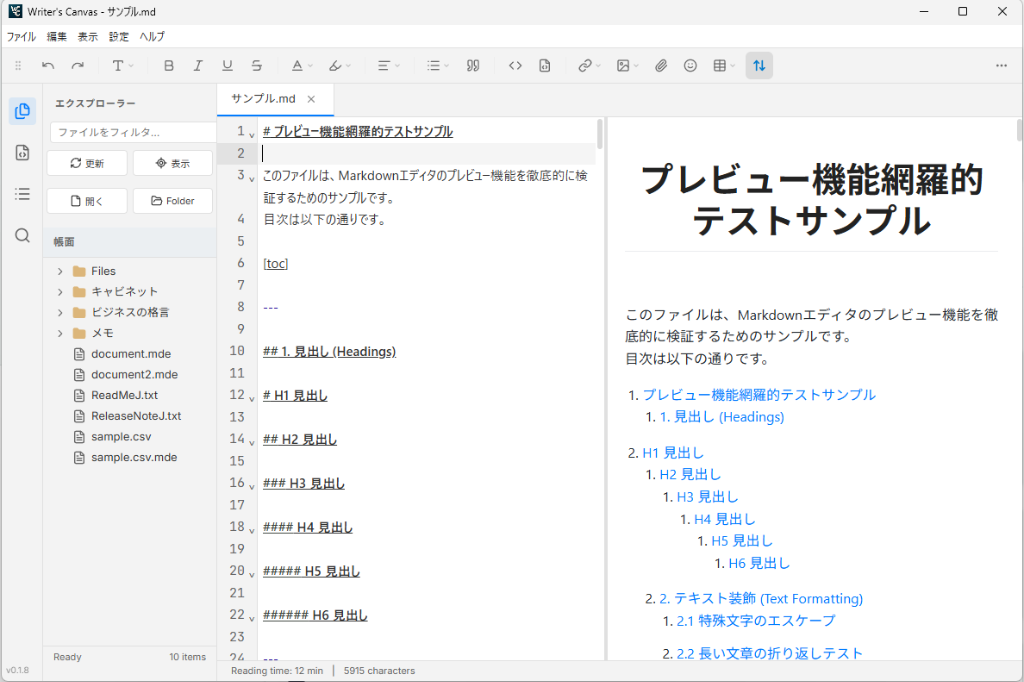Screen dimensions: 1024x682
Task: Apply bold formatting
Action: click(x=168, y=65)
